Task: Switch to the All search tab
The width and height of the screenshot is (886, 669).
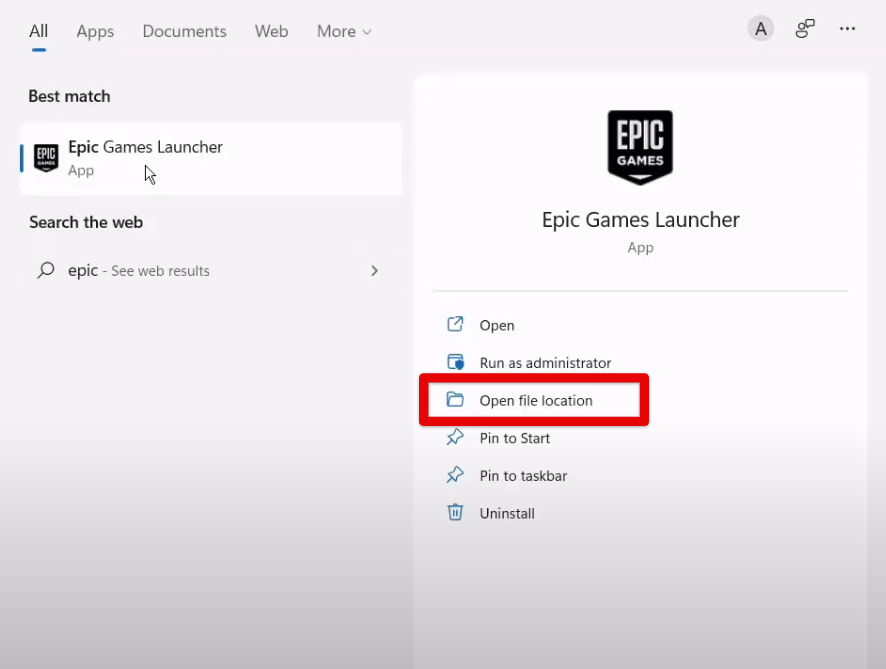Action: (x=38, y=31)
